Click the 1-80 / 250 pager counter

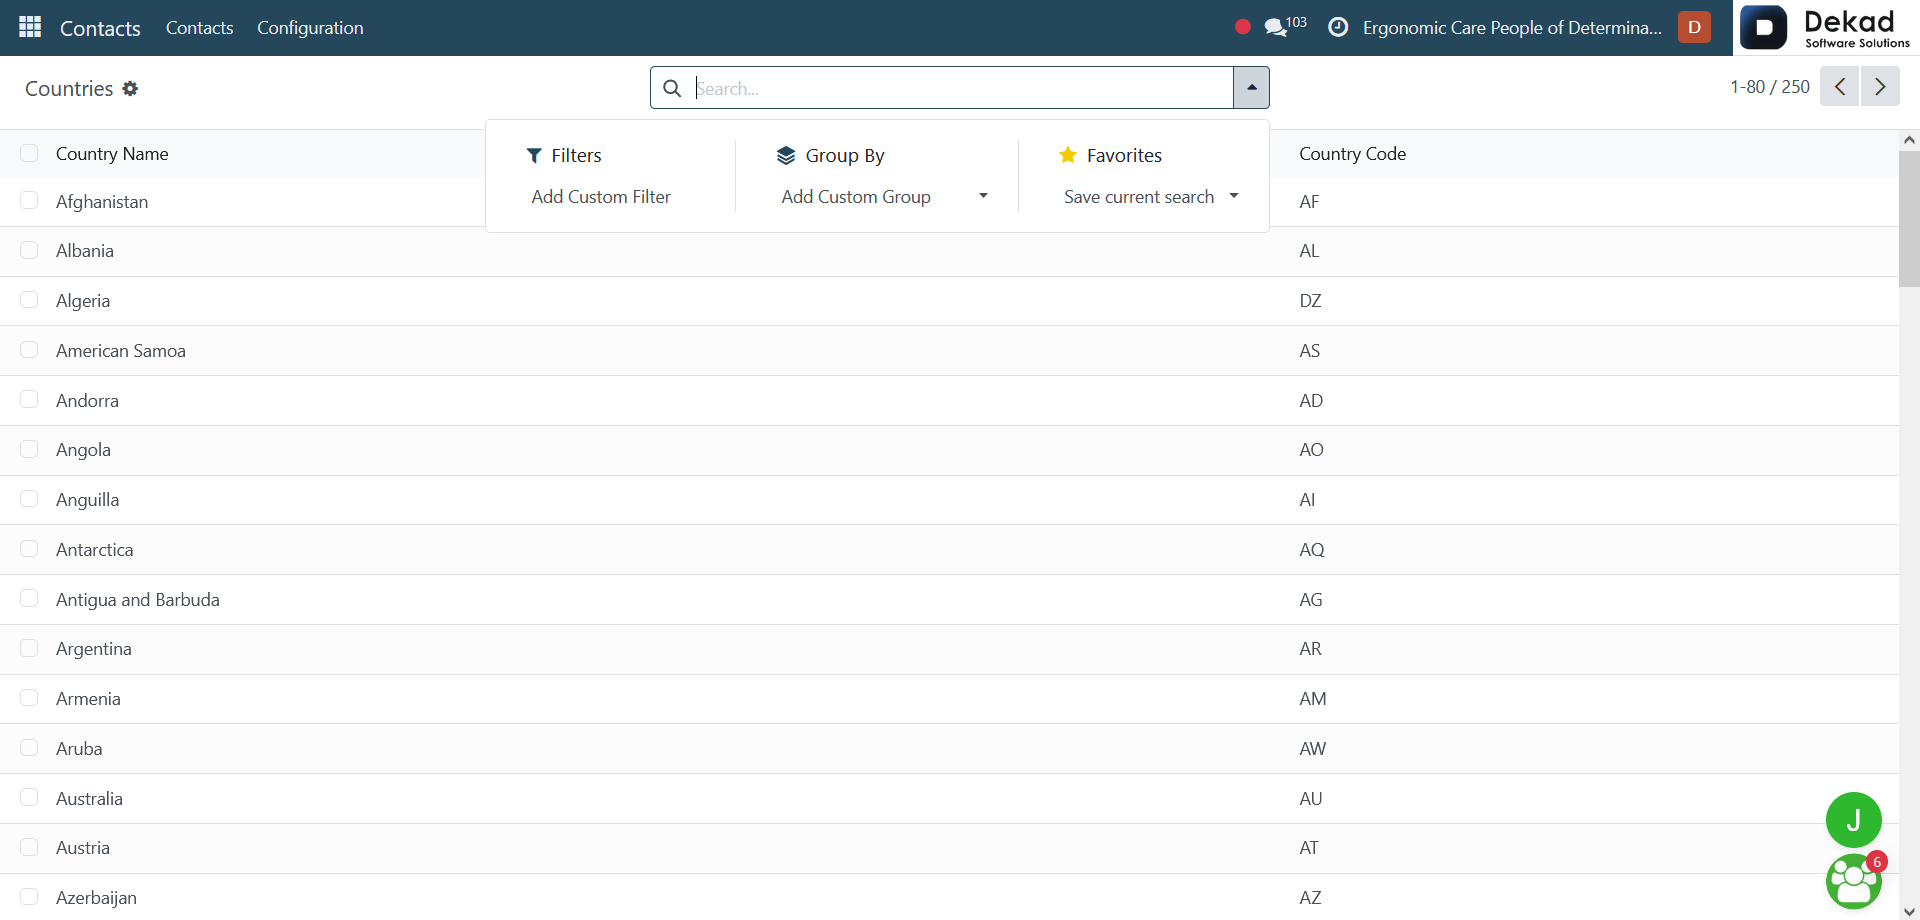(1770, 87)
